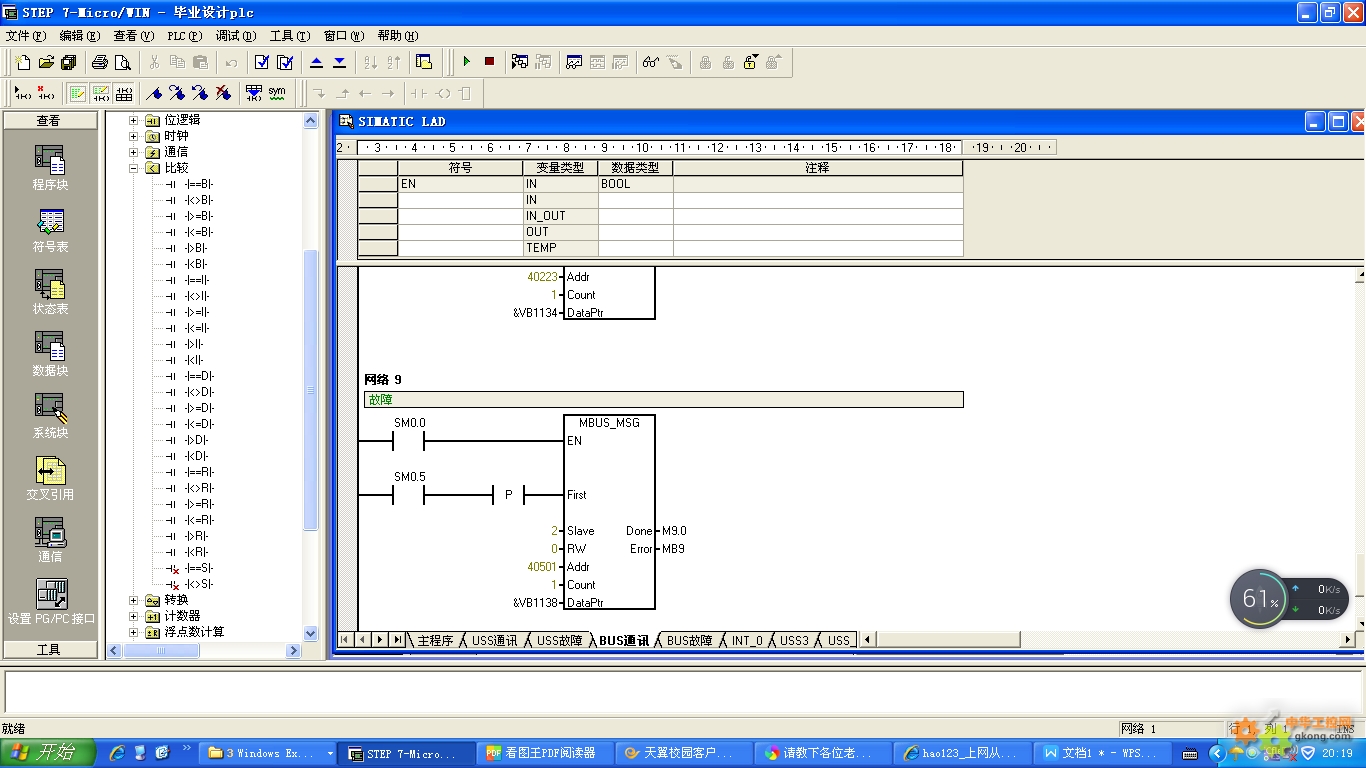The width and height of the screenshot is (1366, 768).
Task: Click the 查看 panel header button
Action: pyautogui.click(x=49, y=120)
